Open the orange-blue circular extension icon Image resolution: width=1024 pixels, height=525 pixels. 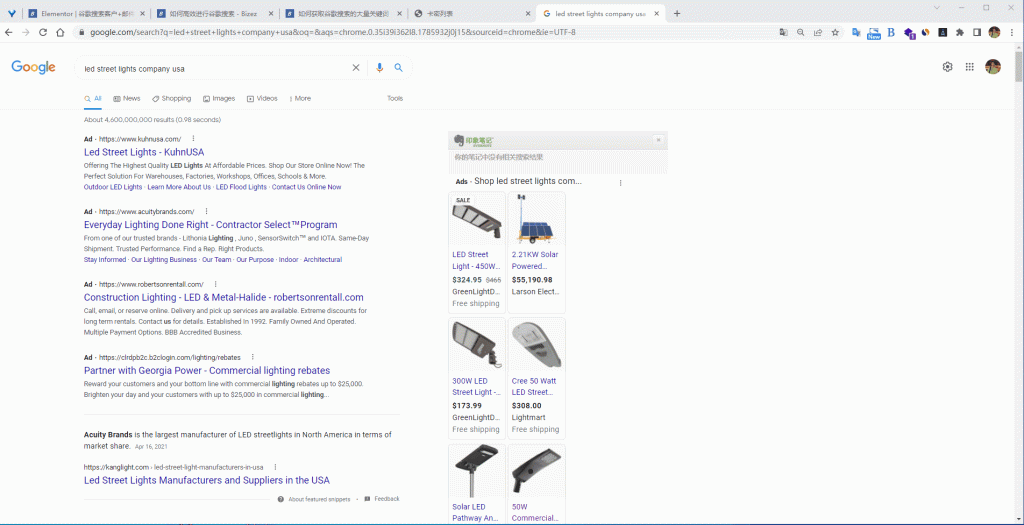coord(925,32)
